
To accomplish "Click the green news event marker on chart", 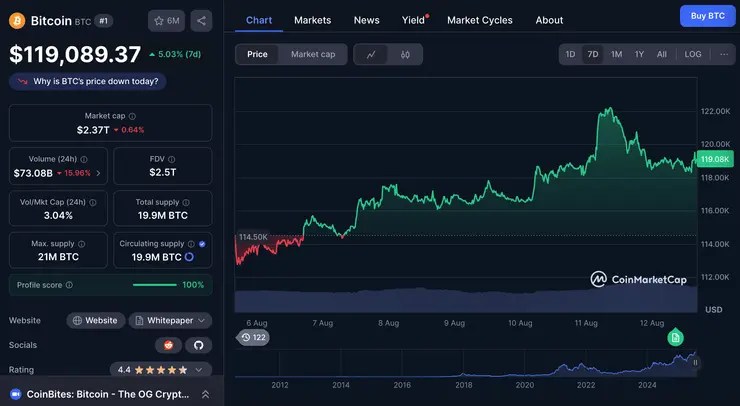I will 676,338.
